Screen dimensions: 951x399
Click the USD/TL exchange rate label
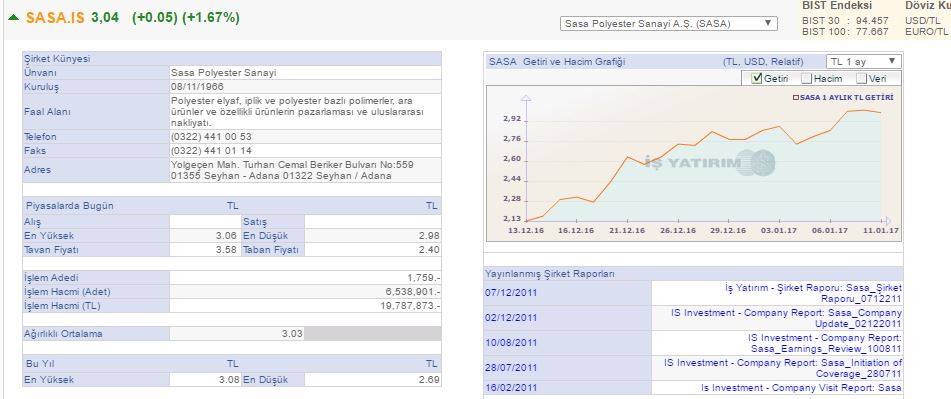point(922,21)
